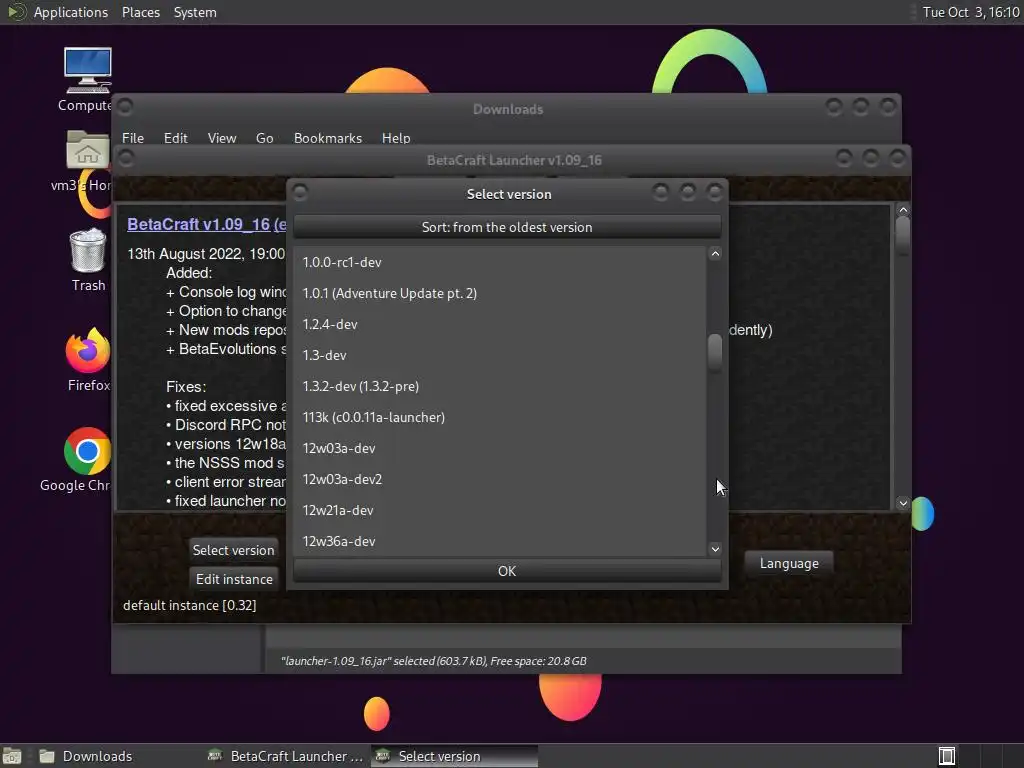The width and height of the screenshot is (1024, 768).
Task: Select version 1.0.1 (Adventure Update pt. 2)
Action: (500, 293)
